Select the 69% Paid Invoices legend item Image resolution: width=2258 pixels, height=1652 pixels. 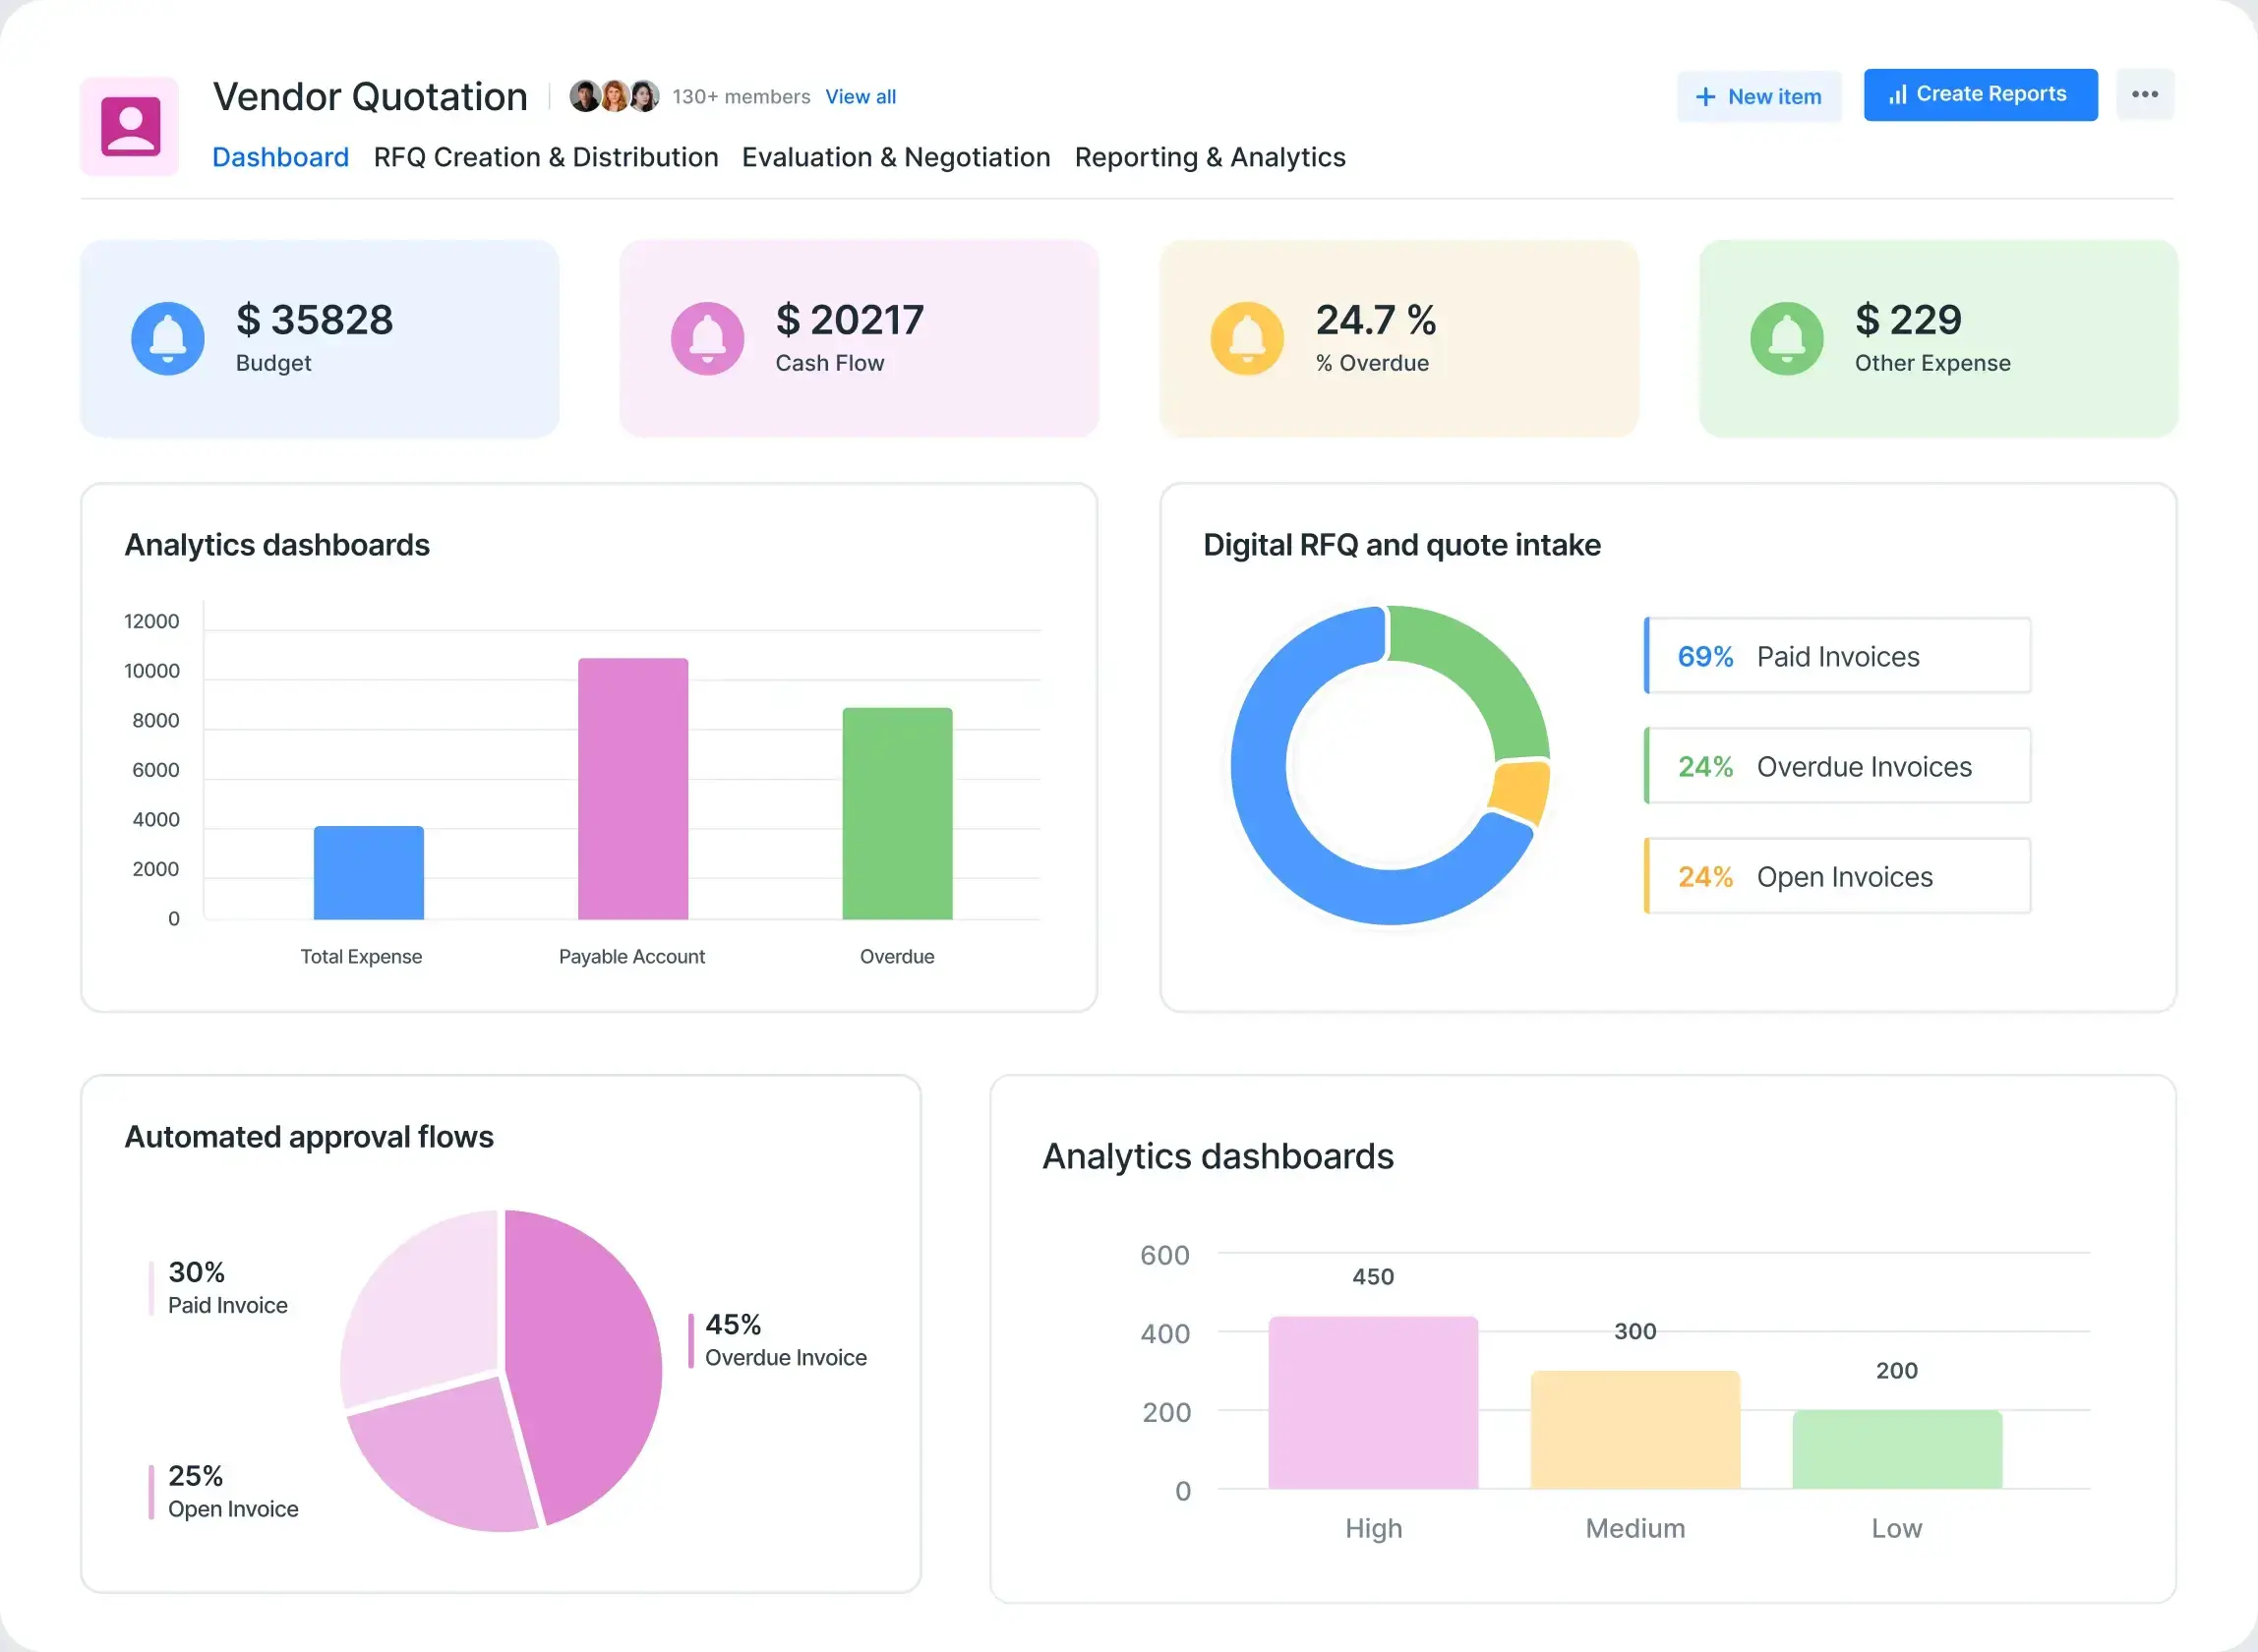pos(1837,656)
